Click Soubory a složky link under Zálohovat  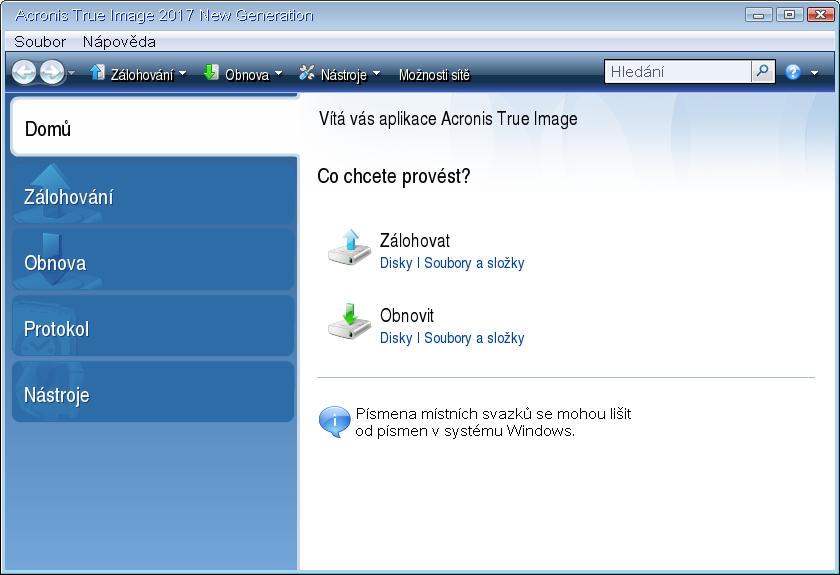pyautogui.click(x=474, y=263)
